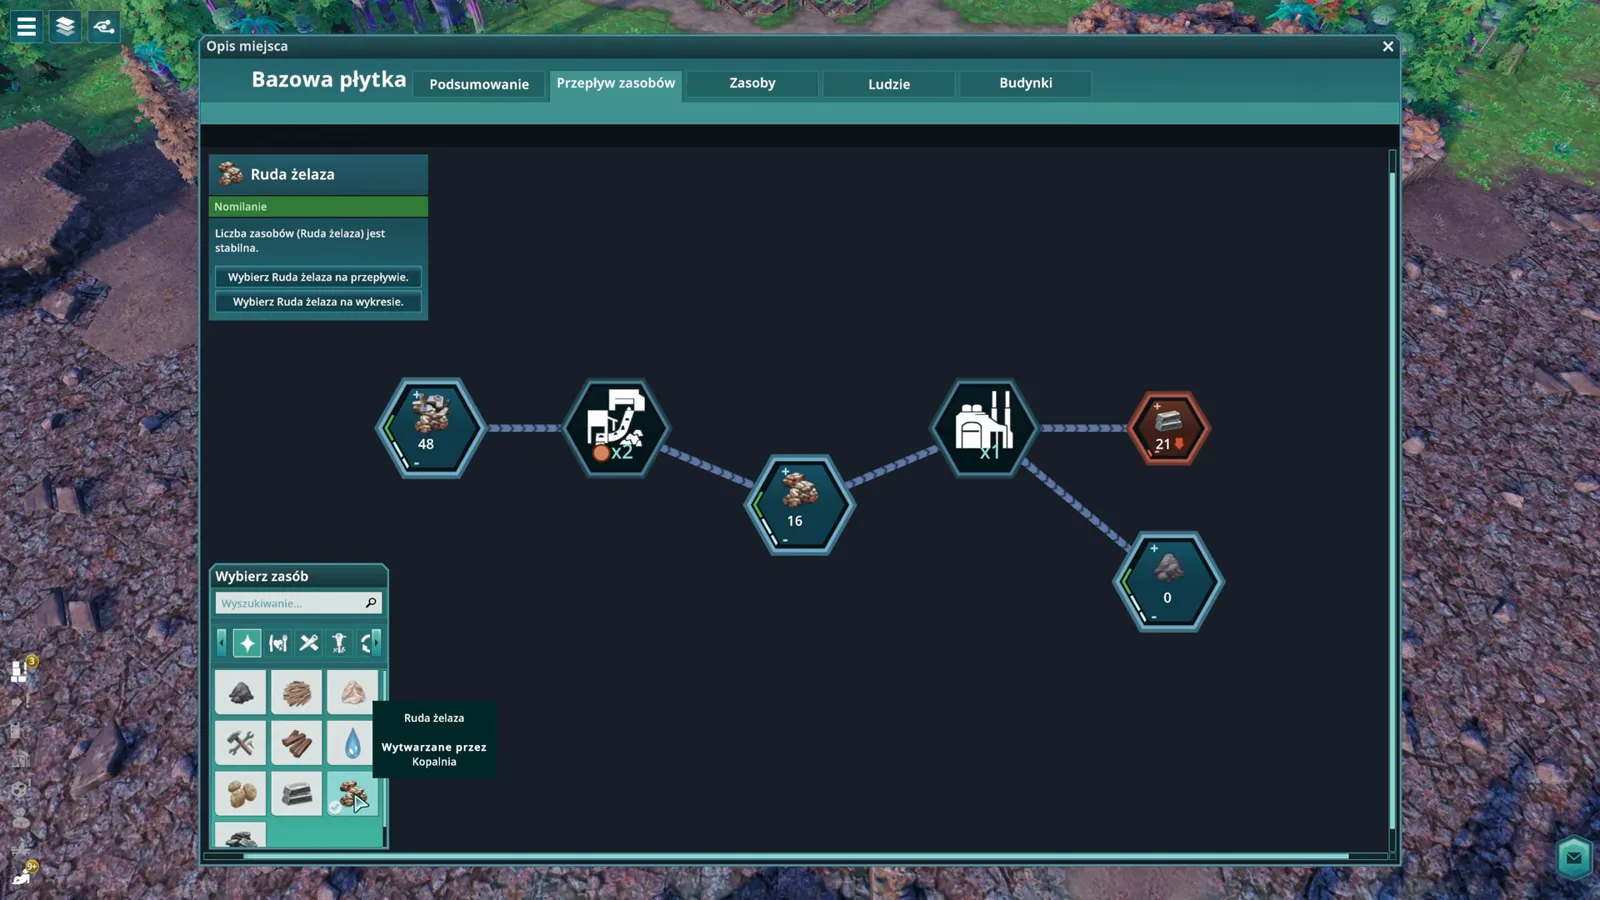Open the Ludzie tab
The width and height of the screenshot is (1600, 900).
889,84
